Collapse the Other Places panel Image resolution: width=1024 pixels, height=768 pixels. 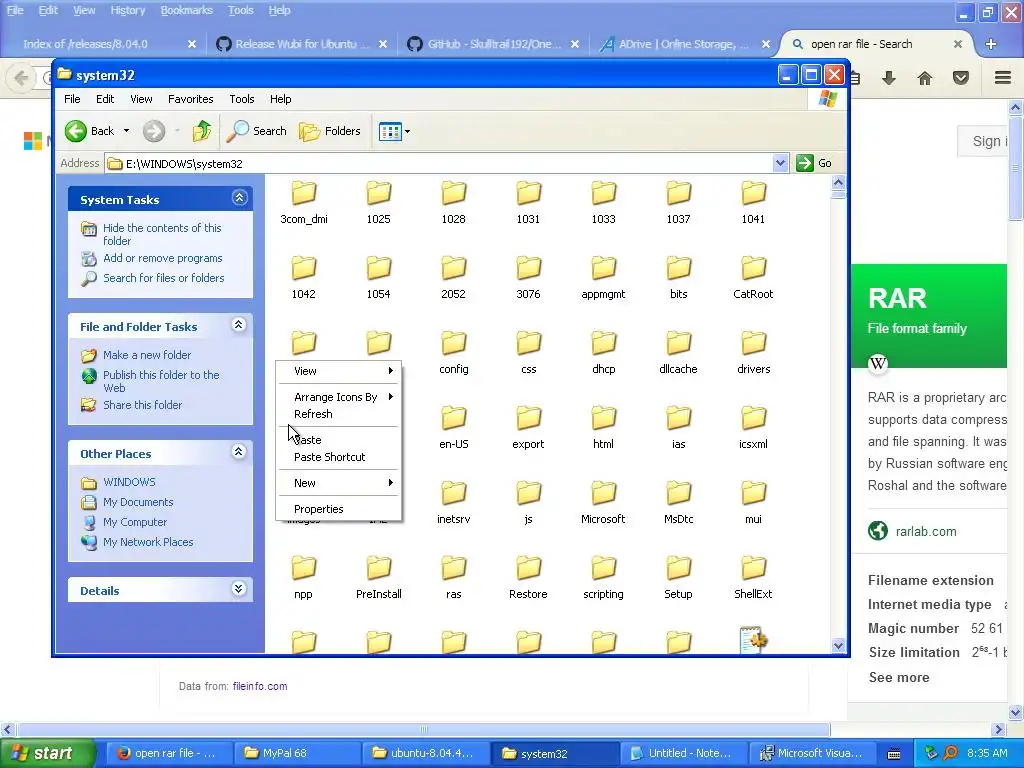pos(239,452)
